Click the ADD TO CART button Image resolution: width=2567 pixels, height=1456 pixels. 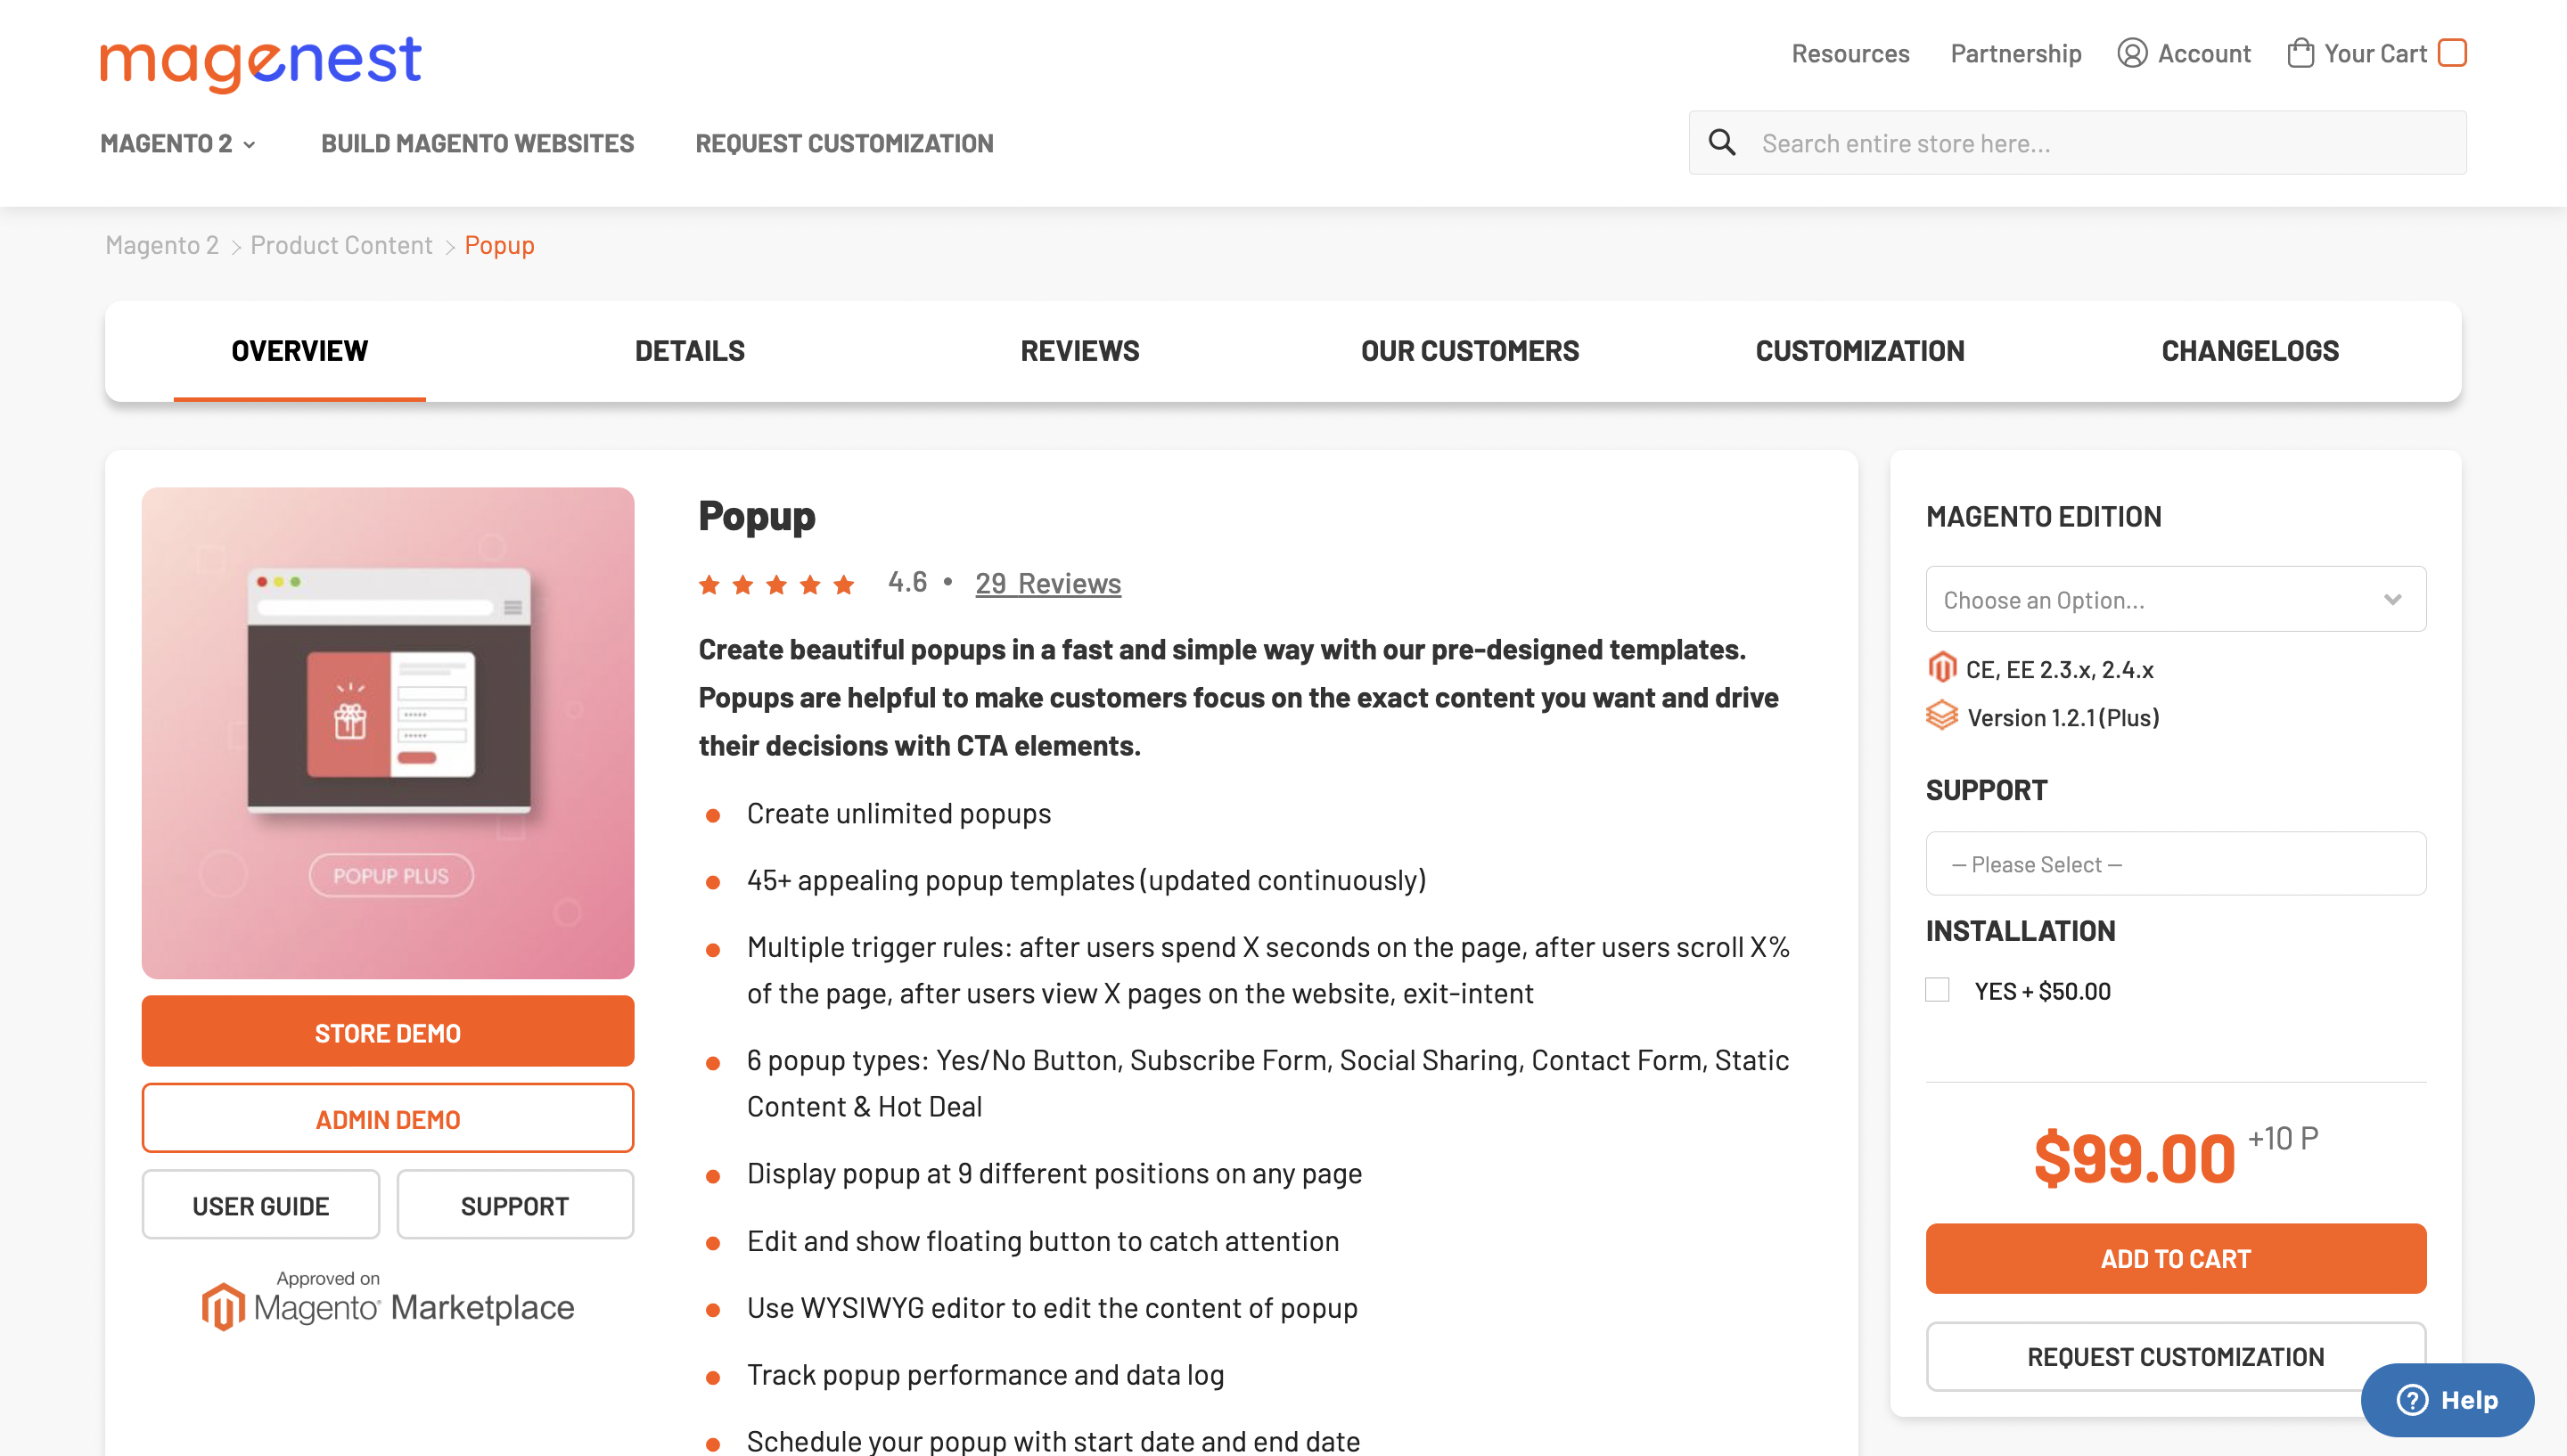click(2175, 1258)
